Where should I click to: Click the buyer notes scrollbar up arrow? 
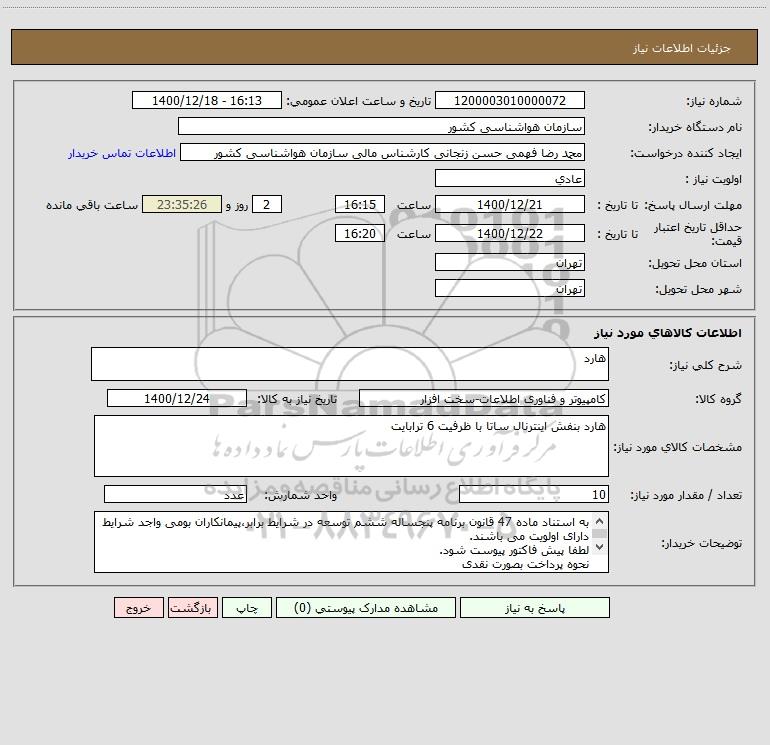click(x=599, y=521)
